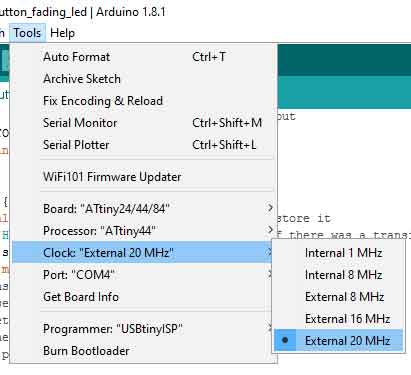Viewport: 411px width, 375px height.
Task: Launch the Serial Plotter
Action: click(143, 145)
